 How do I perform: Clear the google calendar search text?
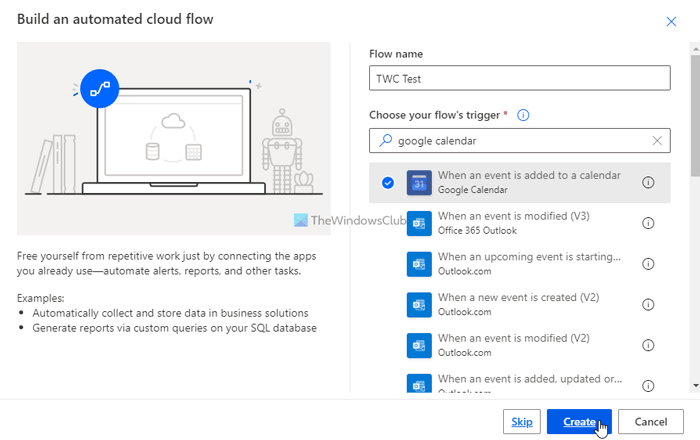pyautogui.click(x=657, y=141)
